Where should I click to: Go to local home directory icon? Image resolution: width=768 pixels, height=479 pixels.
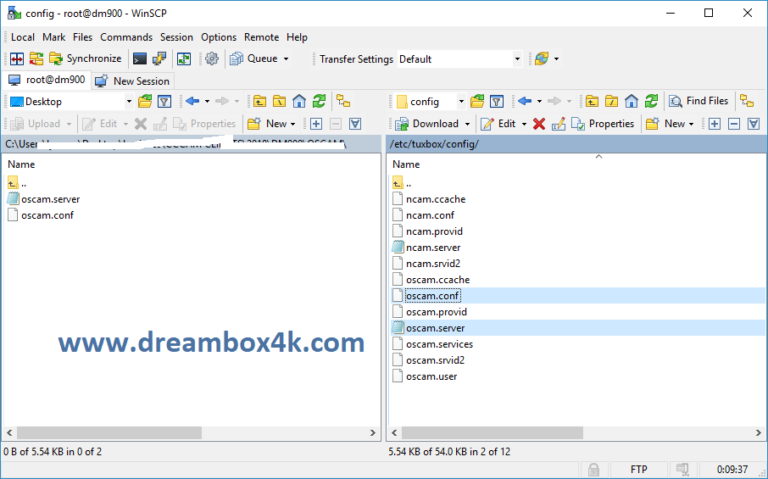[299, 101]
